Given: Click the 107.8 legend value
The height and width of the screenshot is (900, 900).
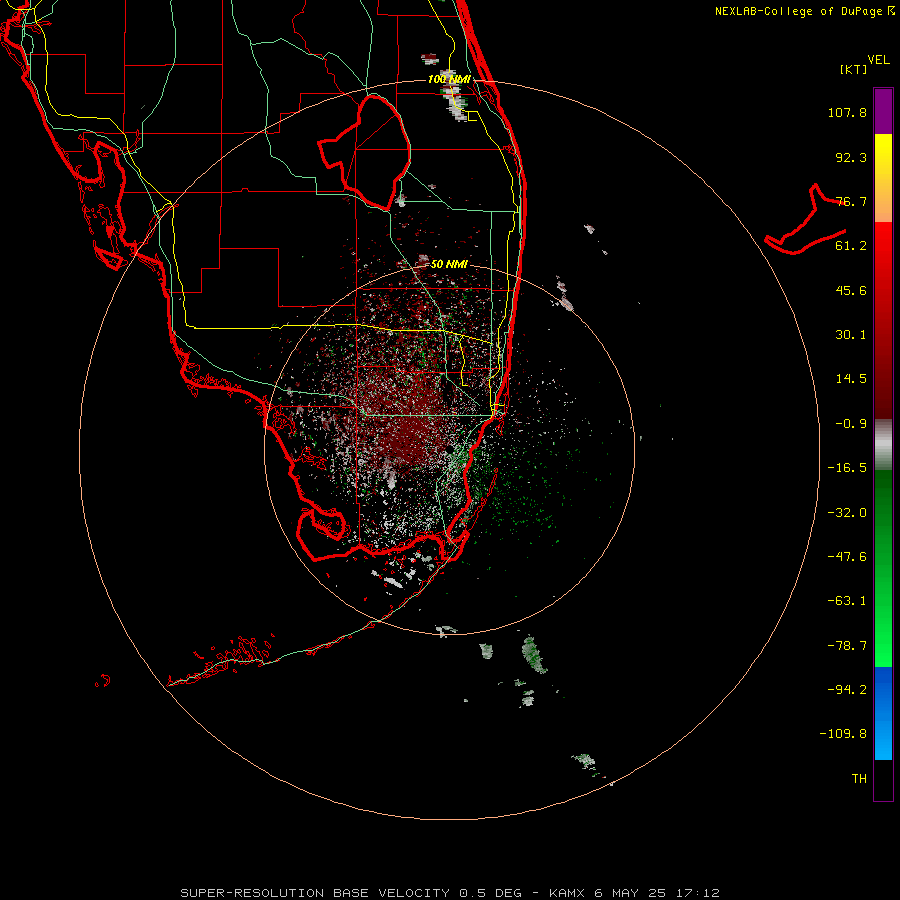Looking at the screenshot, I should click(x=847, y=113).
